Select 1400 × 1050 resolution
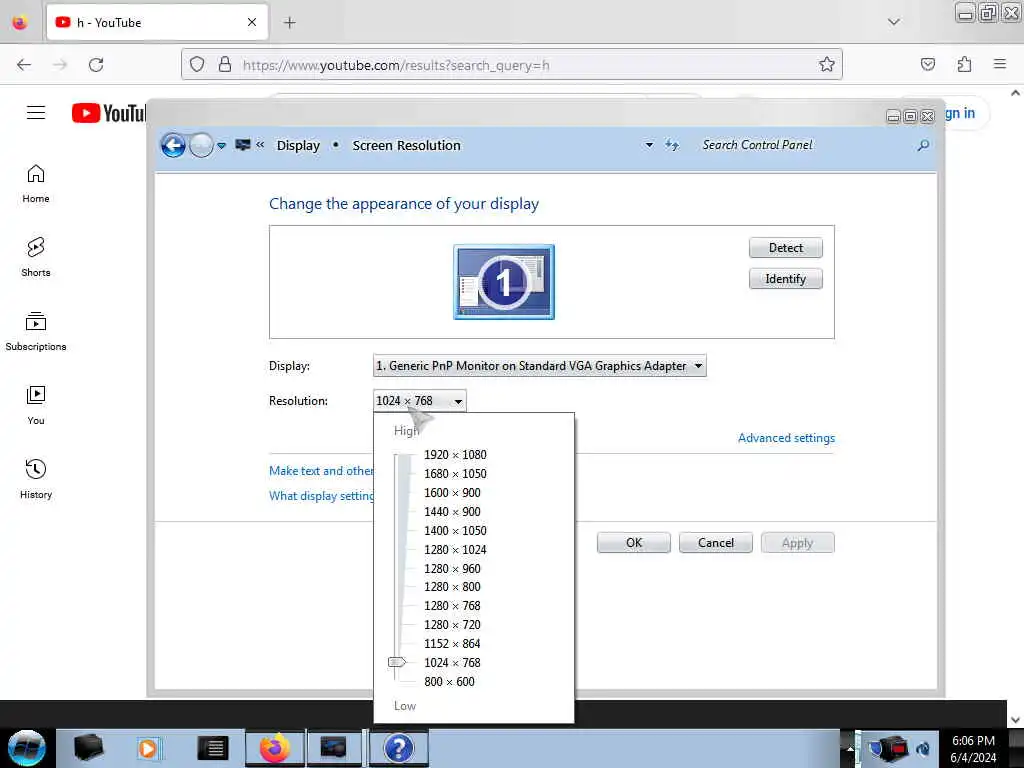This screenshot has width=1024, height=768. [x=455, y=530]
